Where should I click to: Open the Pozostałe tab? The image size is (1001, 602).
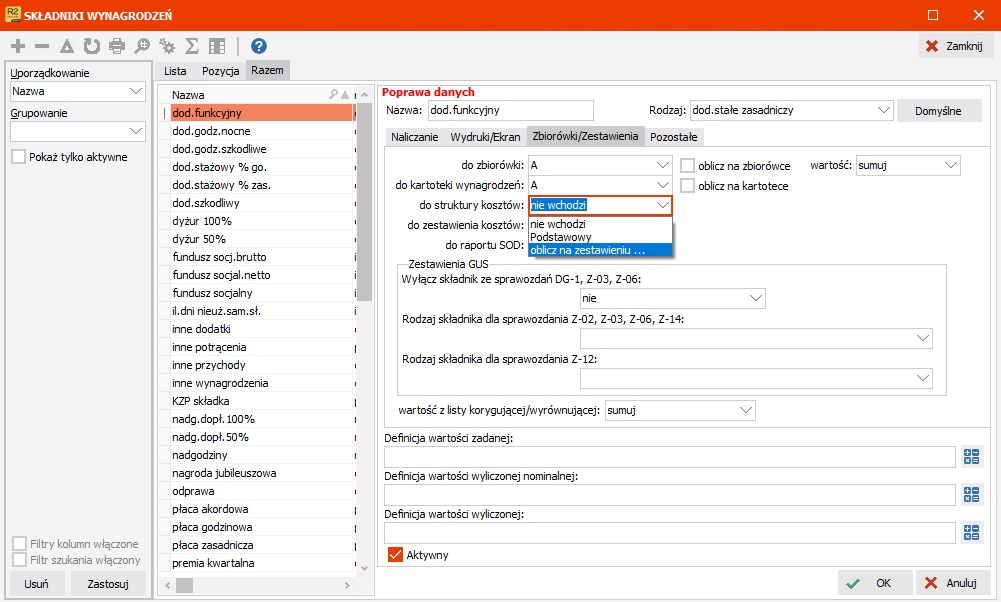674,137
